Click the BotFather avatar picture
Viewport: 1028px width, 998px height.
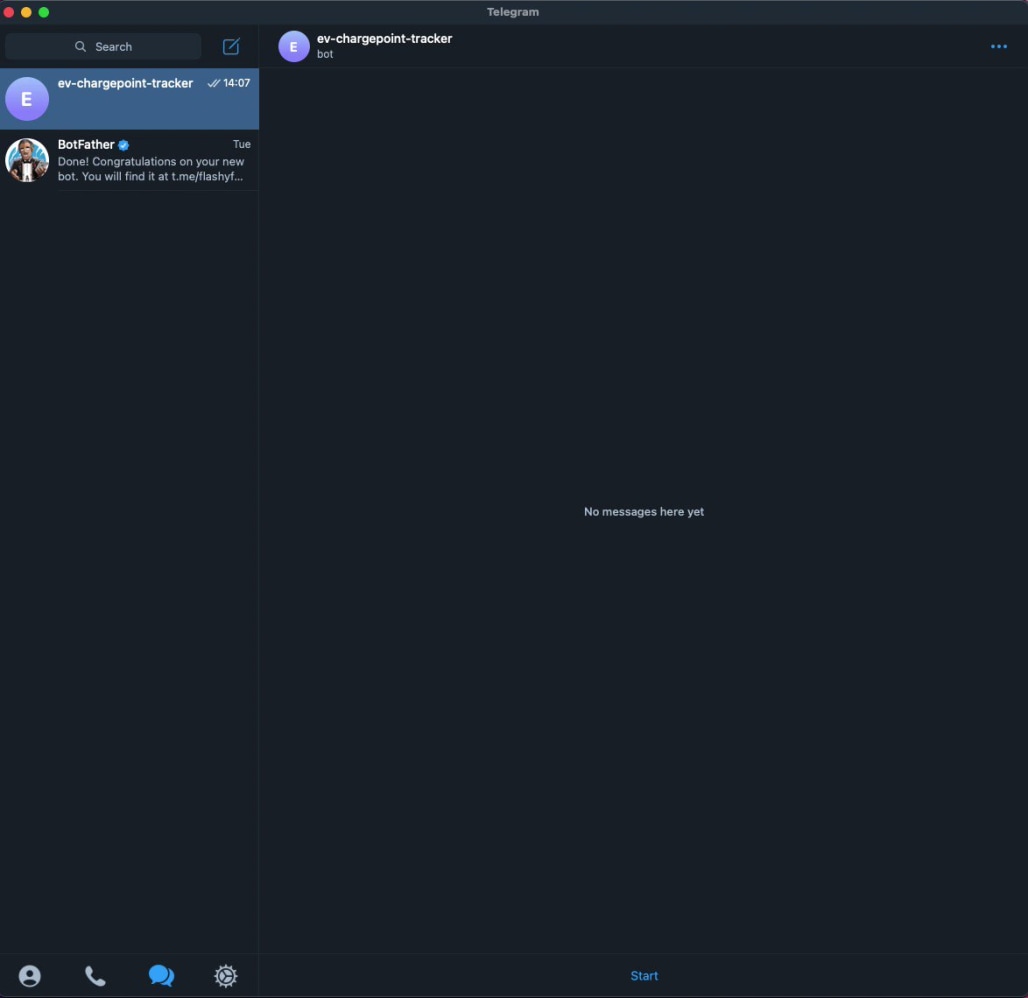[x=27, y=160]
